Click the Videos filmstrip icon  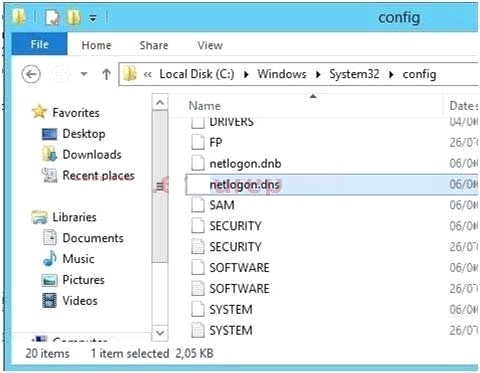click(49, 301)
